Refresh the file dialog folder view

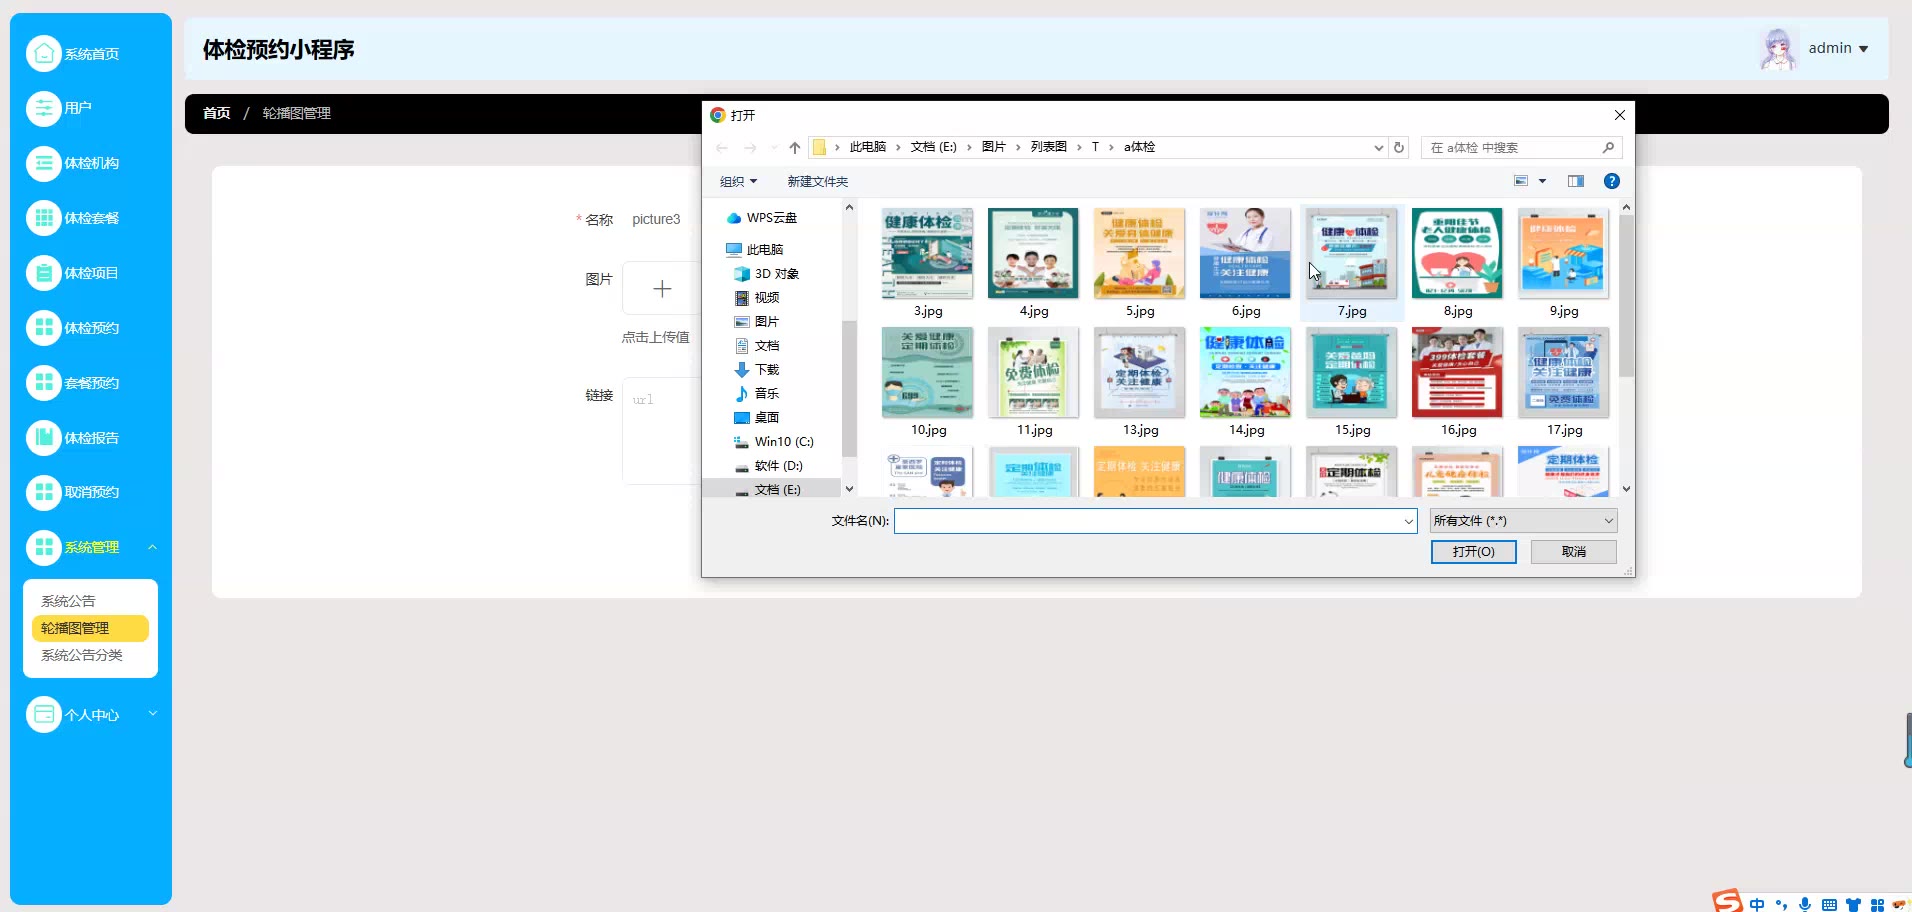coord(1399,148)
